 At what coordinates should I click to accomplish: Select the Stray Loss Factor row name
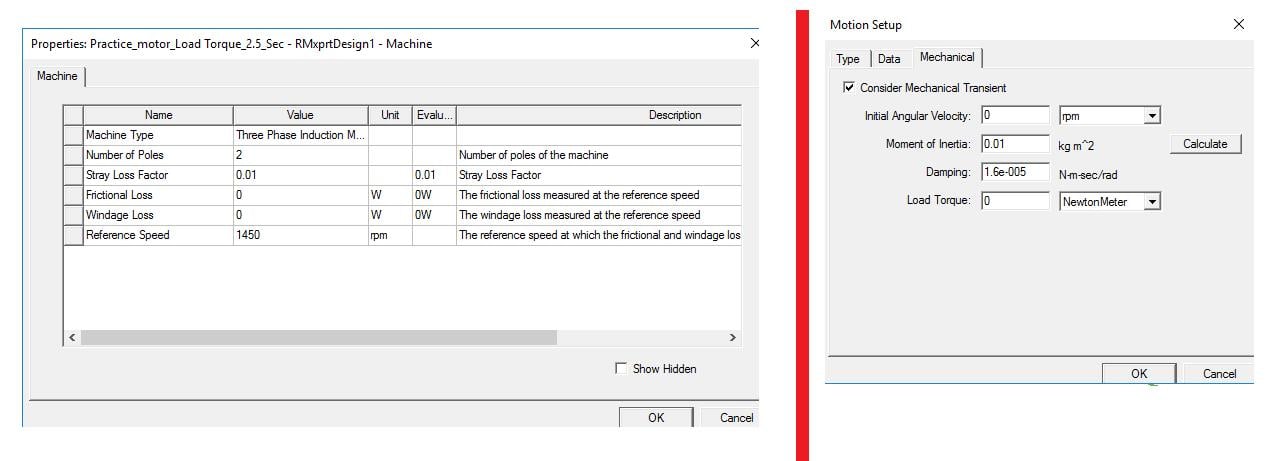[158, 175]
